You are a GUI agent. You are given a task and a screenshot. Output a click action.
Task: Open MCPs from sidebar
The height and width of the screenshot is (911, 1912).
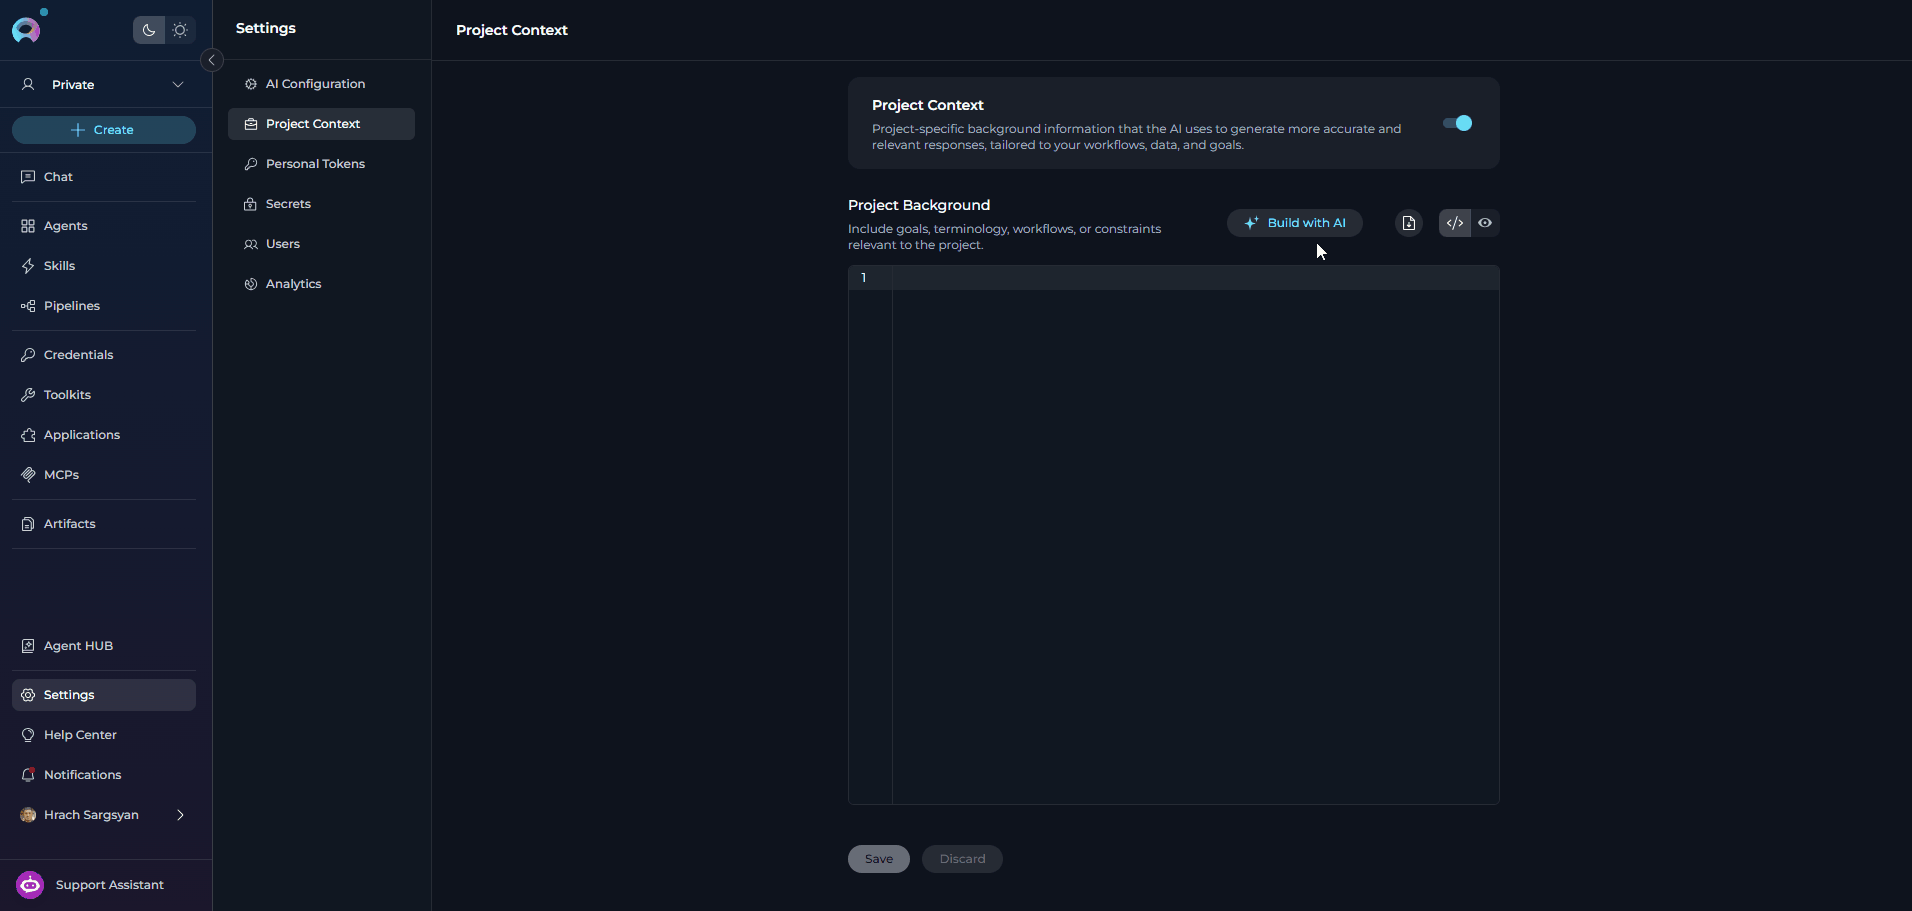pyautogui.click(x=104, y=475)
